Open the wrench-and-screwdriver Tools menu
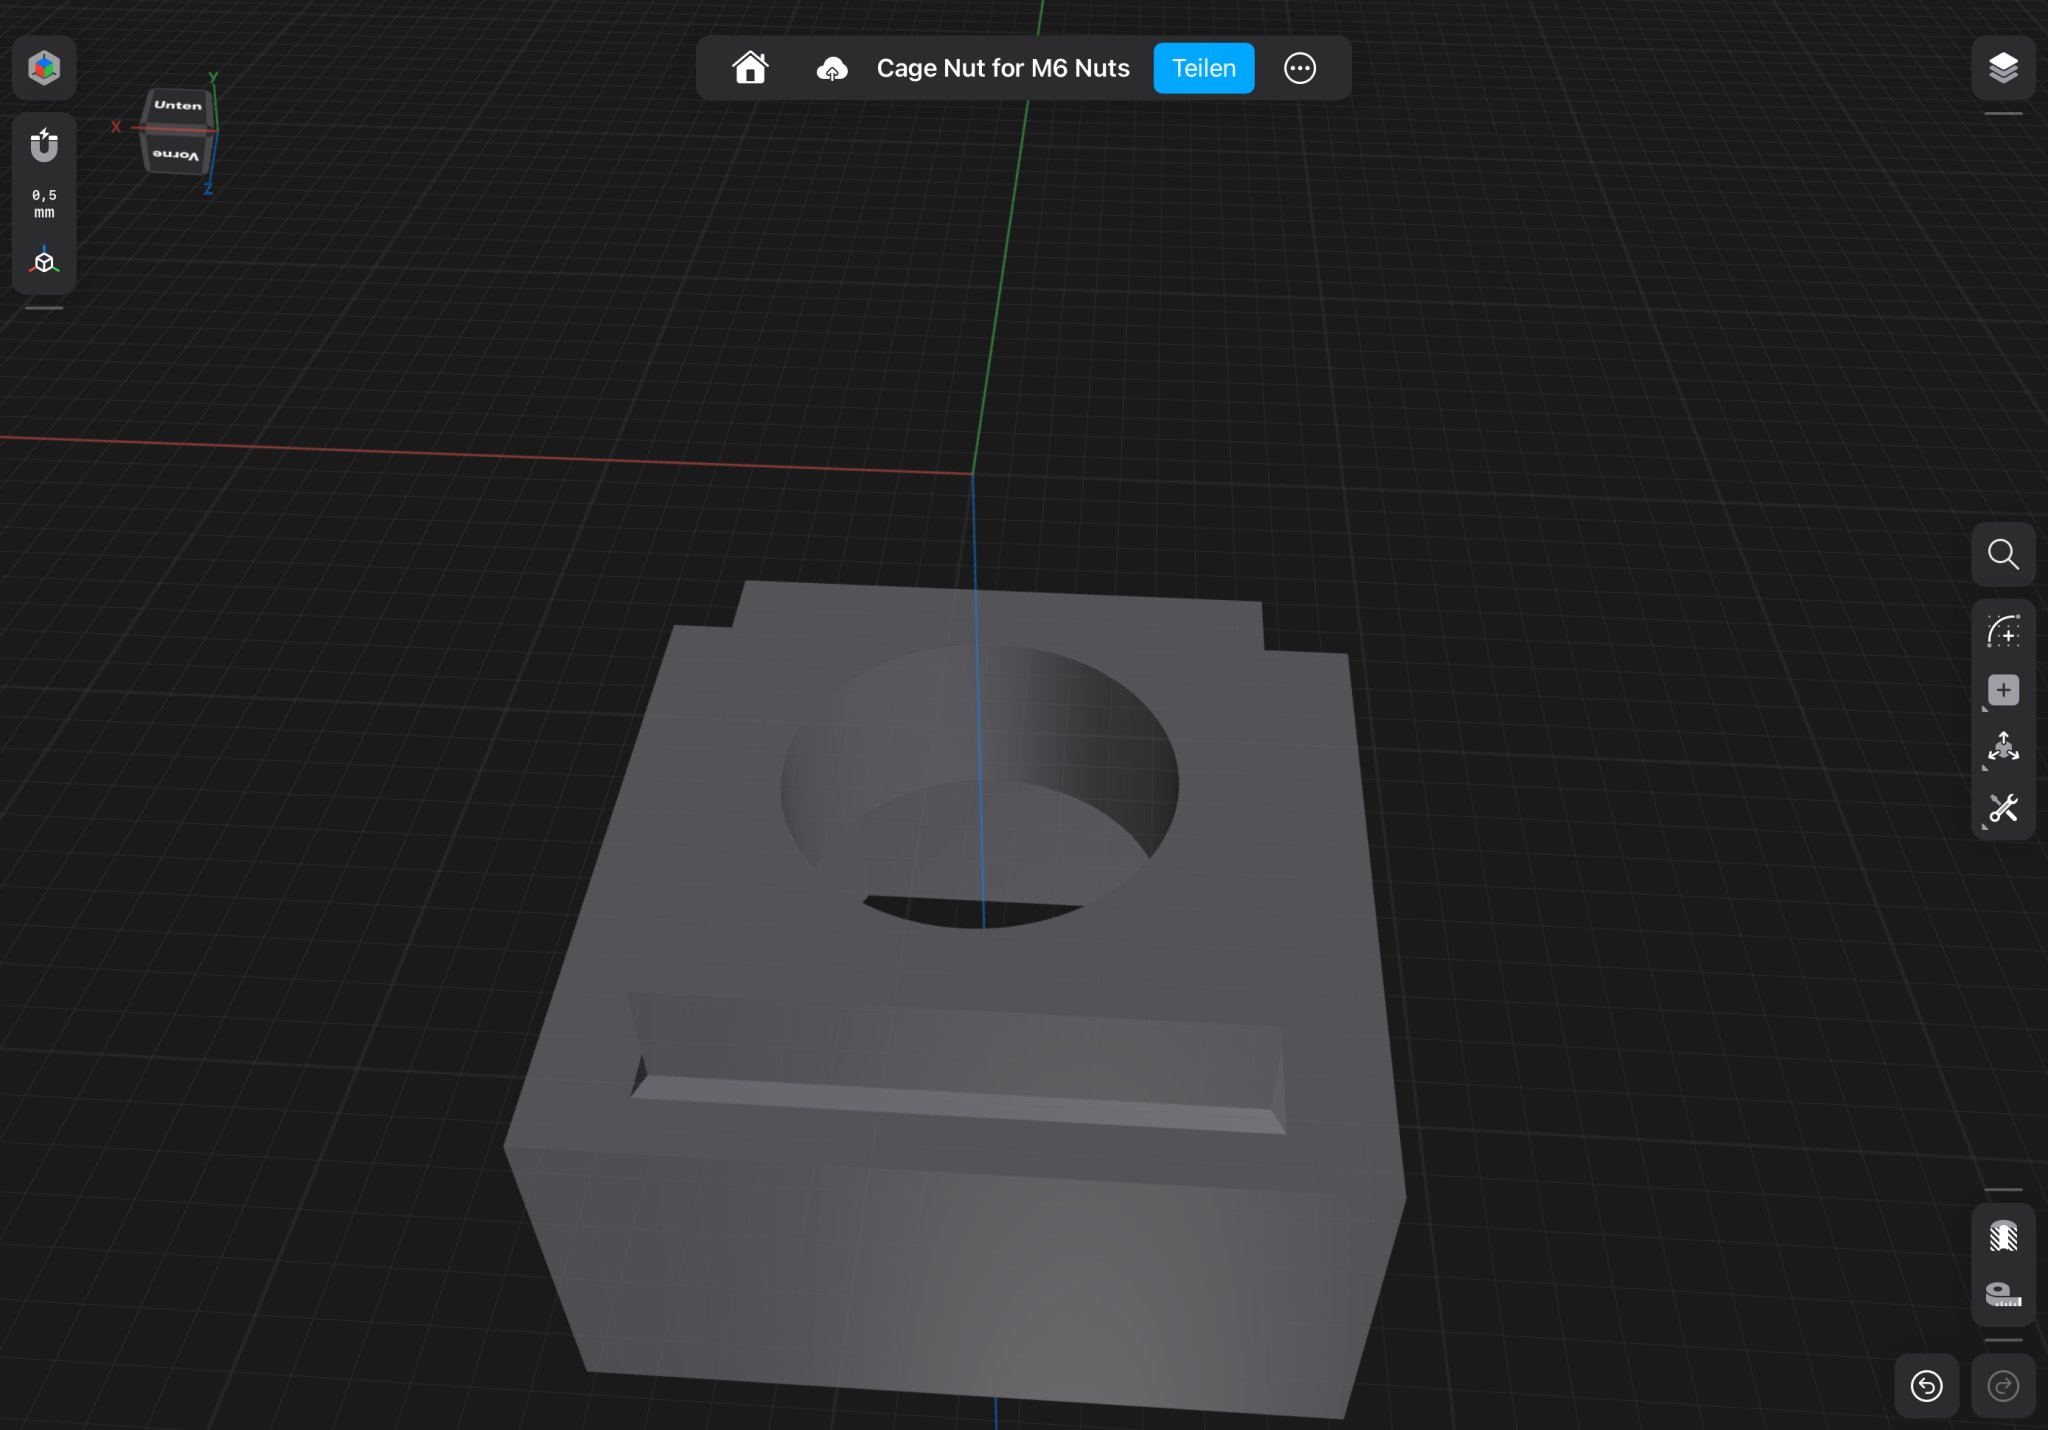The width and height of the screenshot is (2048, 1430). pyautogui.click(x=2003, y=808)
